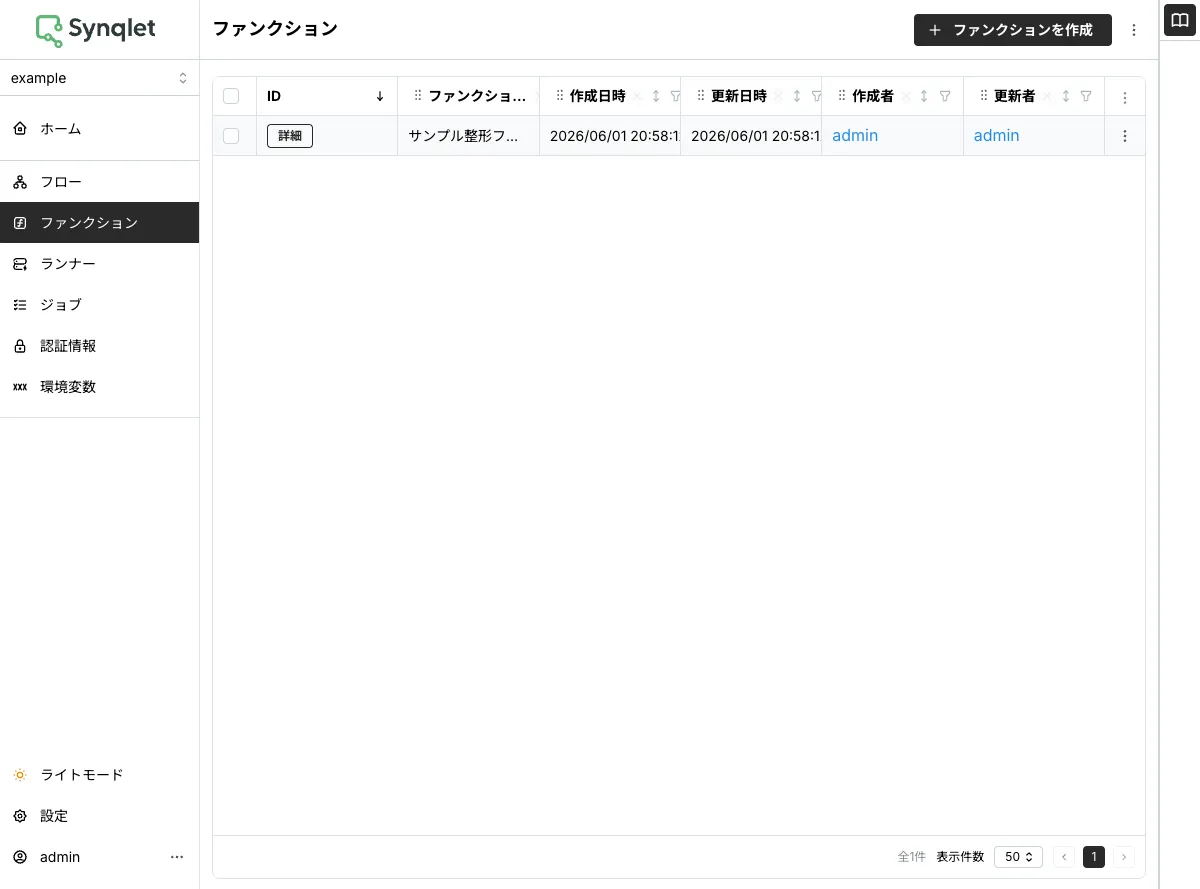Viewport: 1200px width, 889px height.
Task: Click admin link in 作成者 column
Action: point(855,136)
